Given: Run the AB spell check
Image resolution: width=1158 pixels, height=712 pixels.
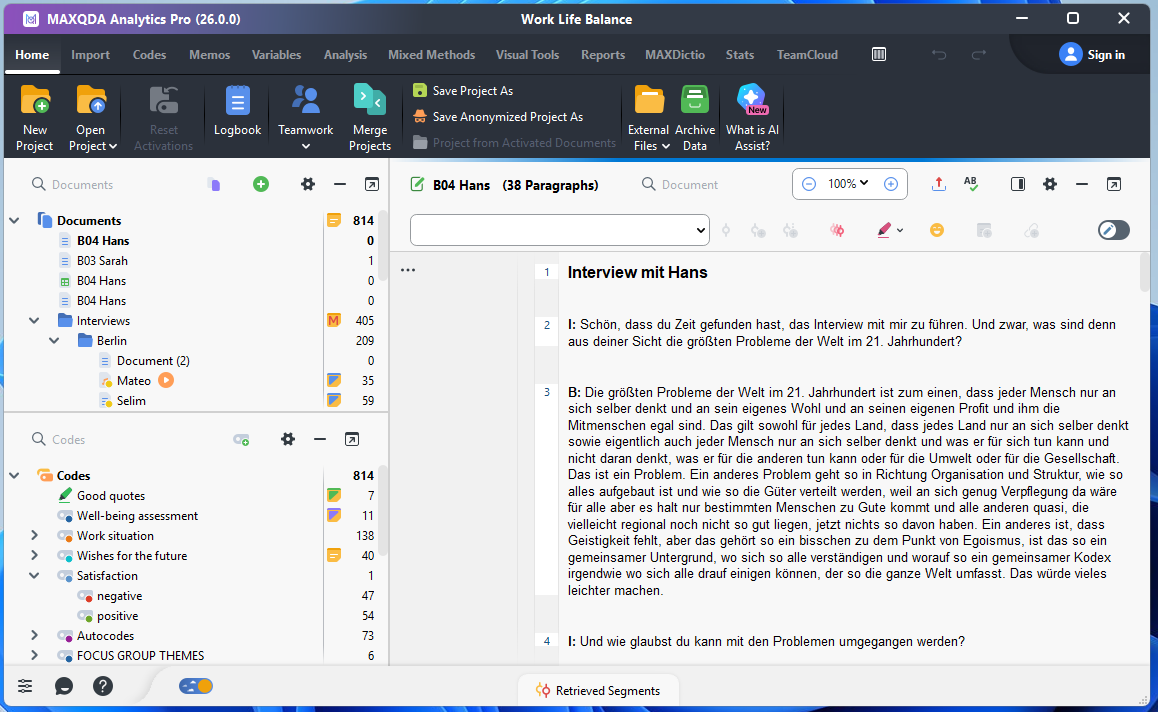Looking at the screenshot, I should (970, 184).
